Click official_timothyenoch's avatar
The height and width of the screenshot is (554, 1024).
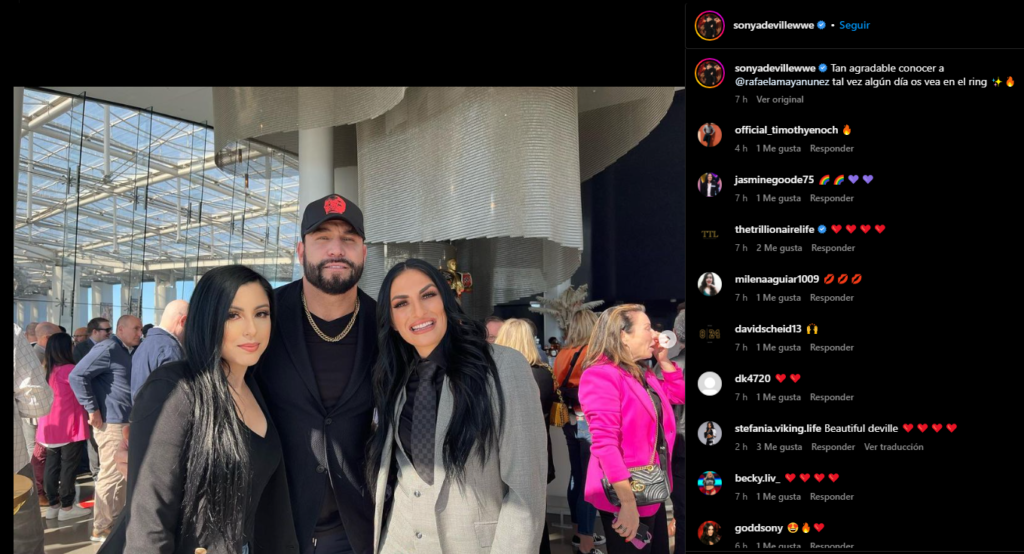(x=709, y=135)
